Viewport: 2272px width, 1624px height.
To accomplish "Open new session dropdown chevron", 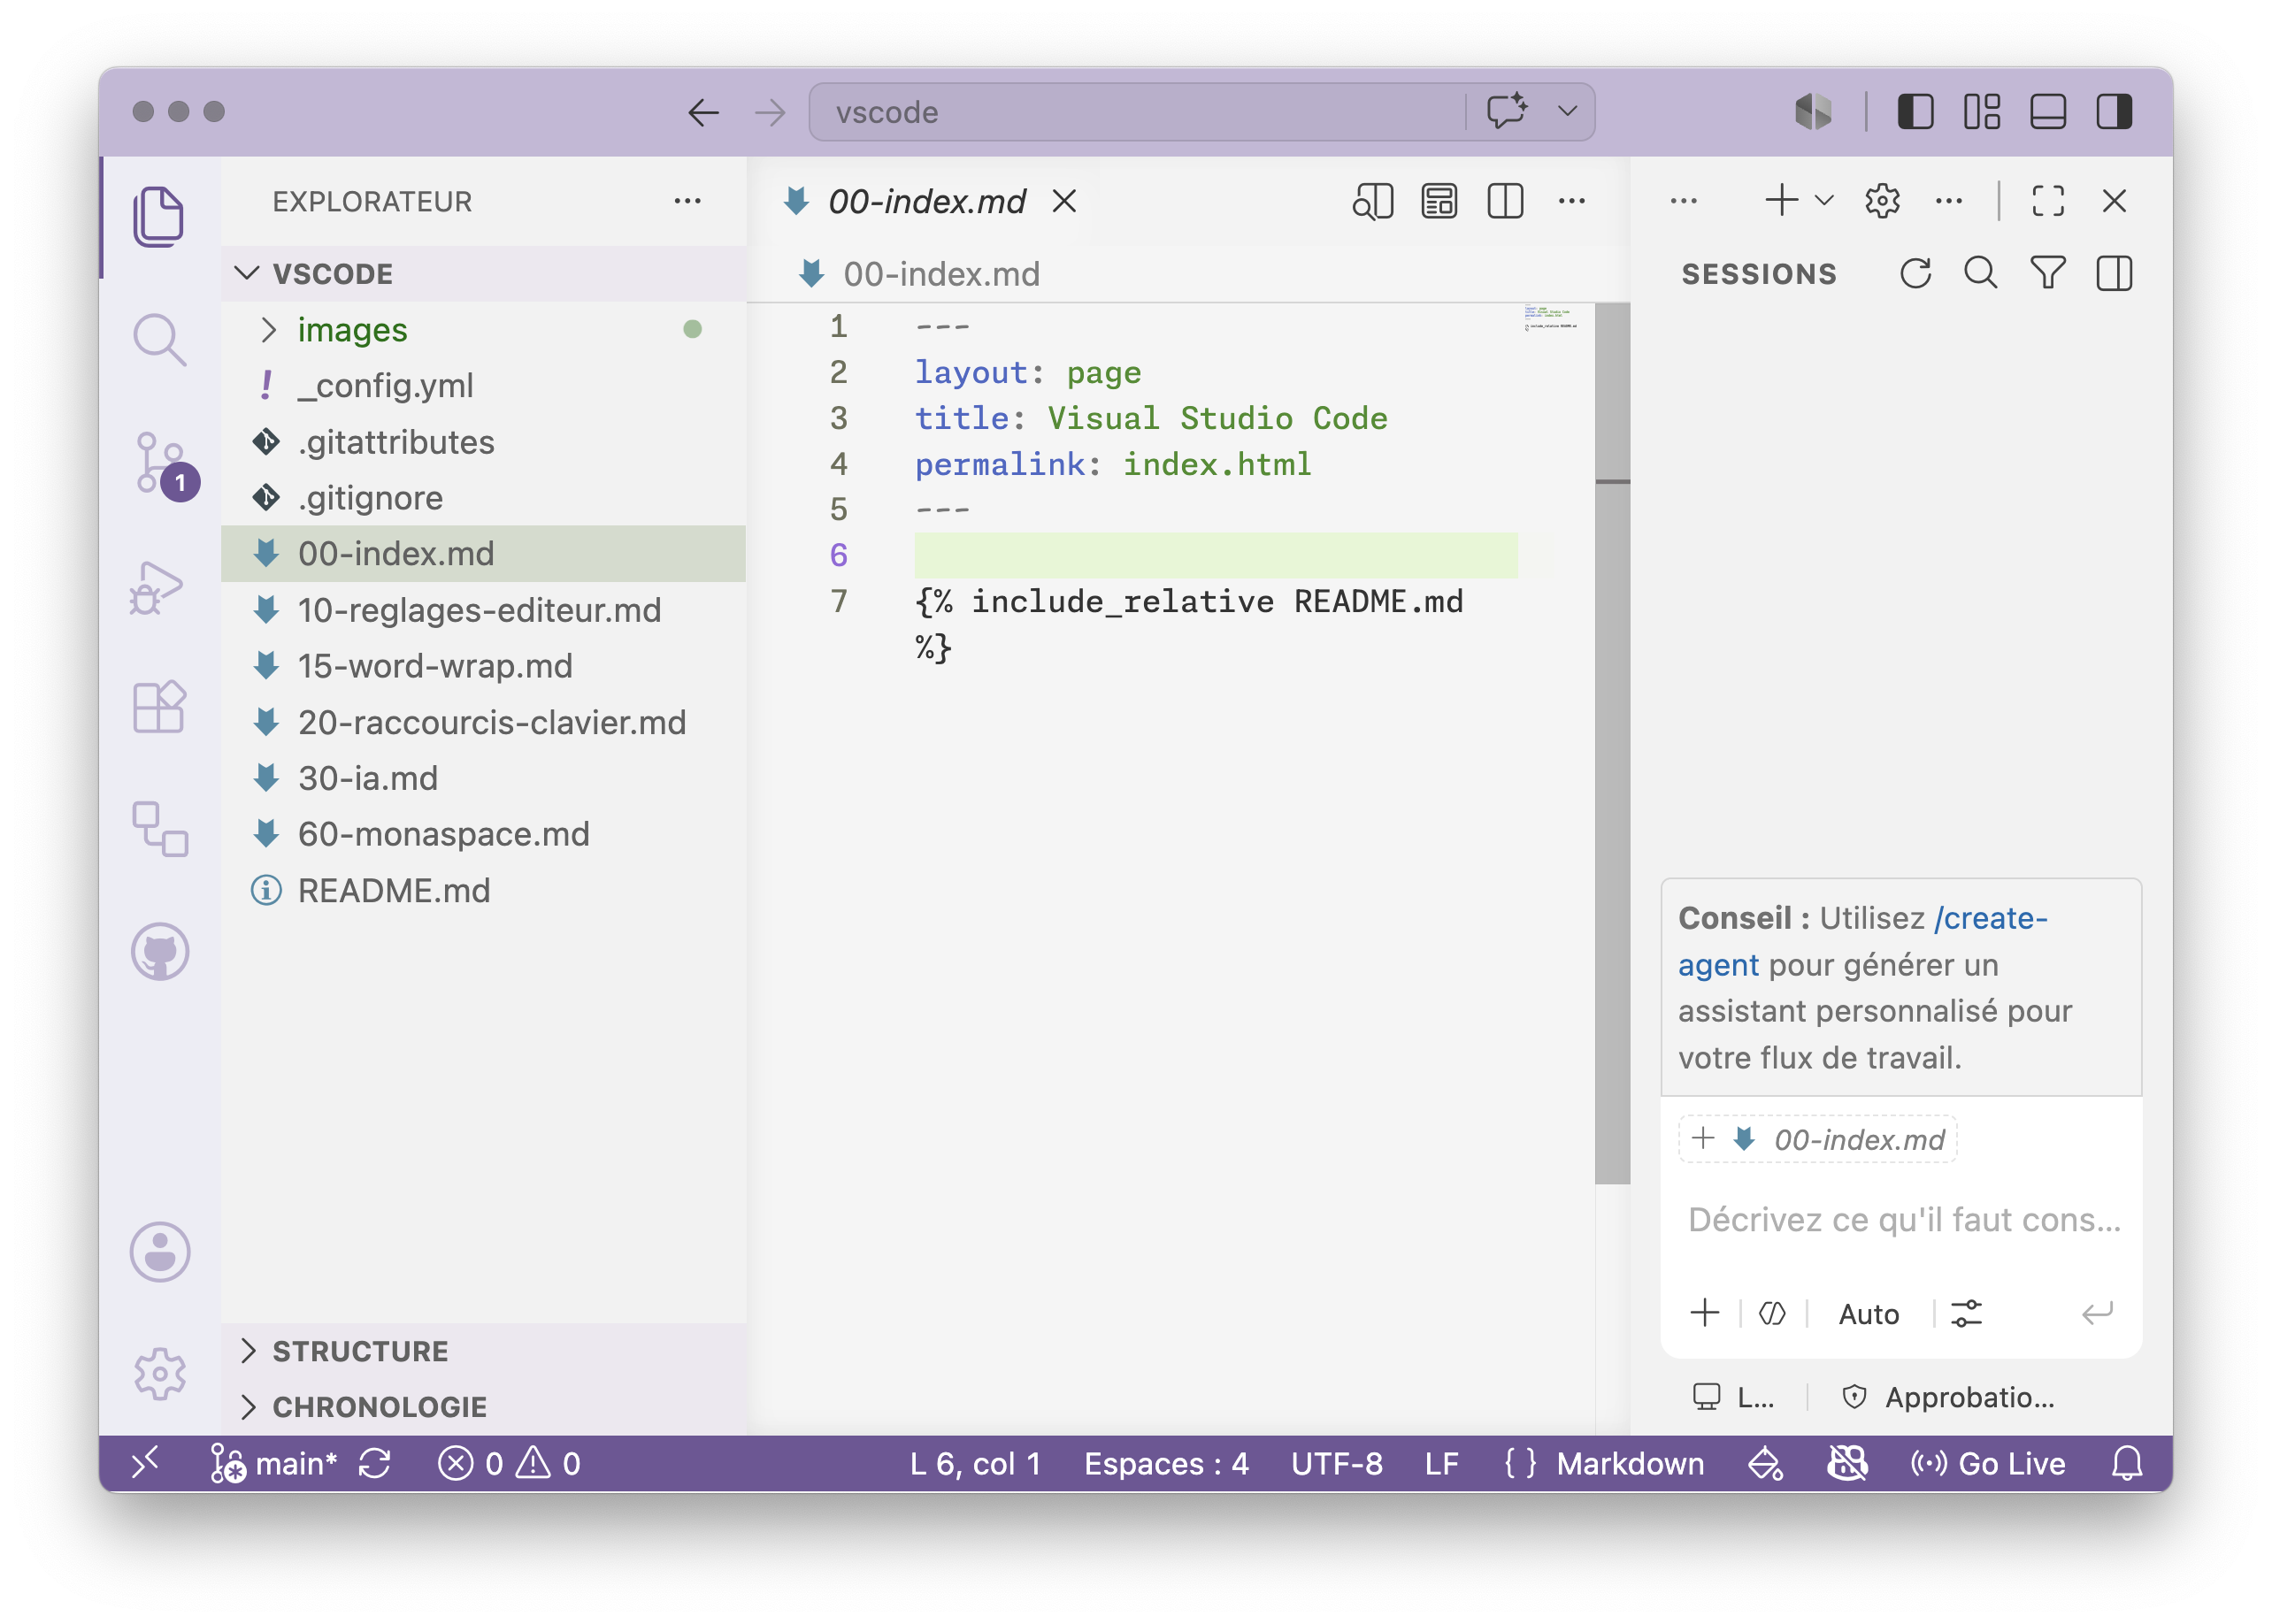I will [x=1824, y=201].
